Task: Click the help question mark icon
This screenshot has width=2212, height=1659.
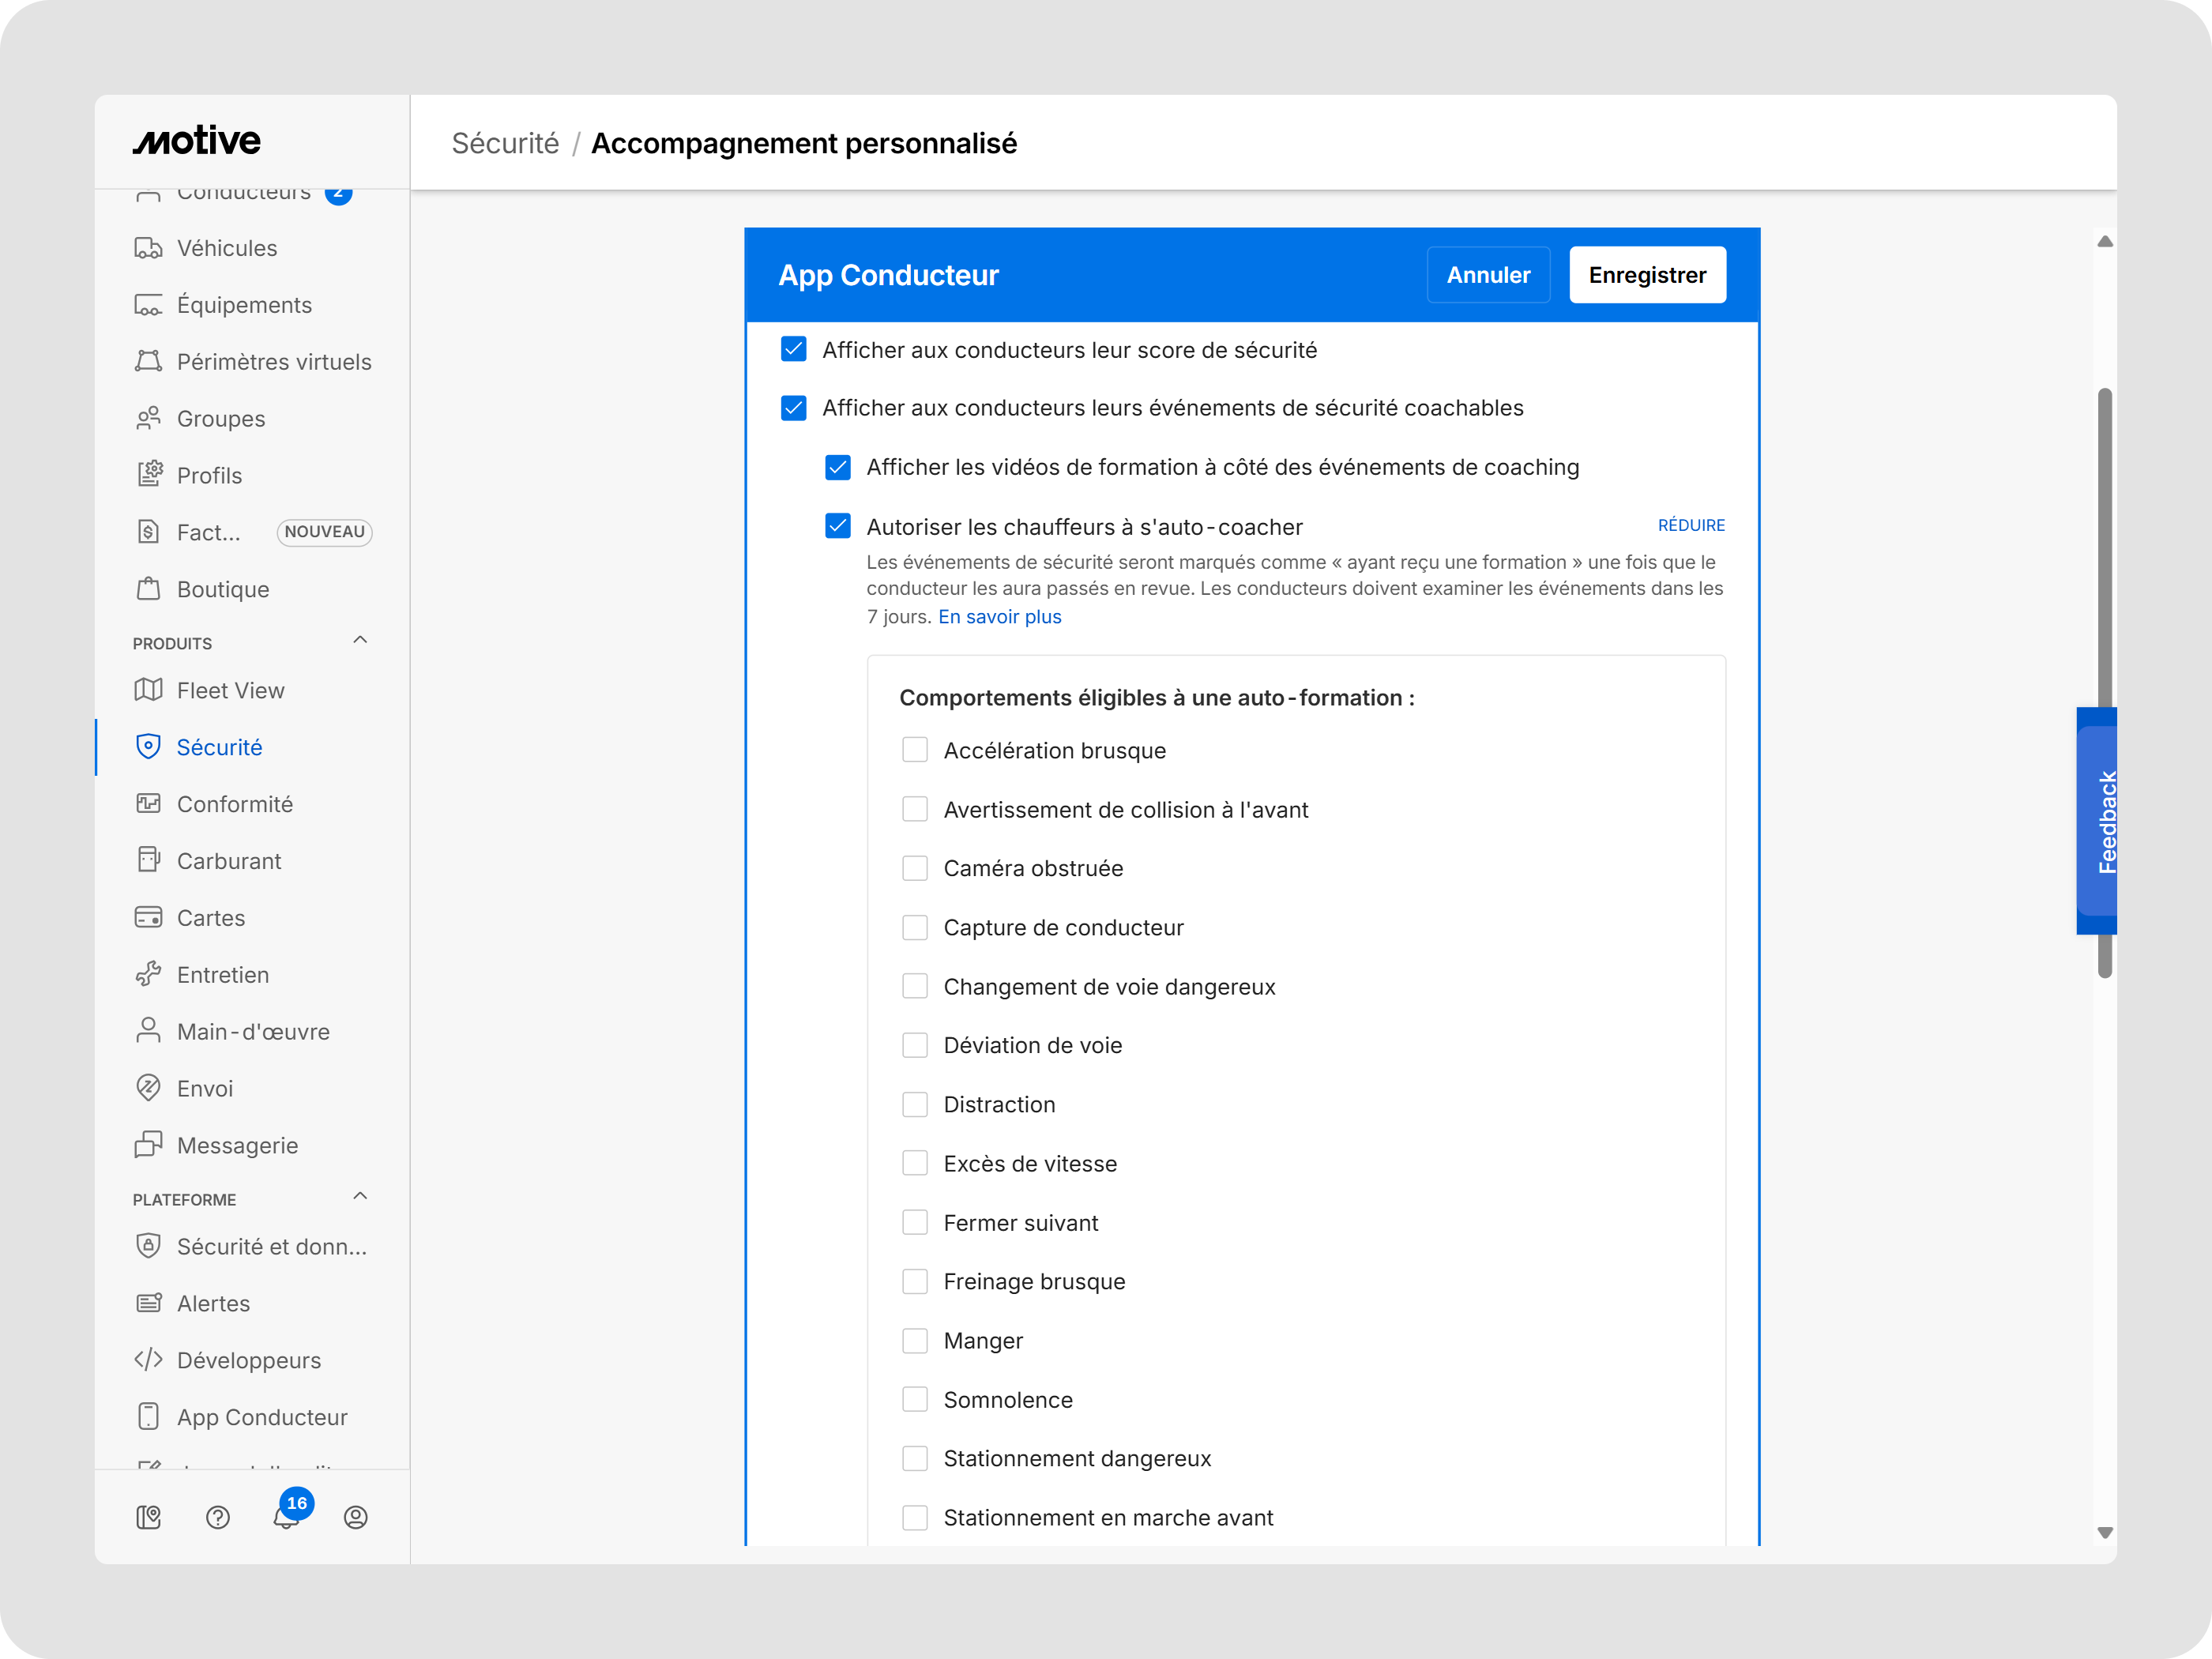Action: pos(218,1517)
